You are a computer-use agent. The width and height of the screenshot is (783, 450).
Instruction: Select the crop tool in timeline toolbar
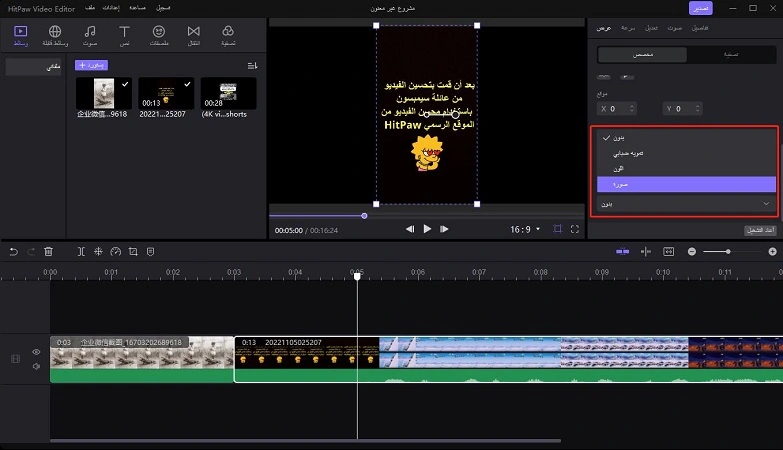pos(133,252)
